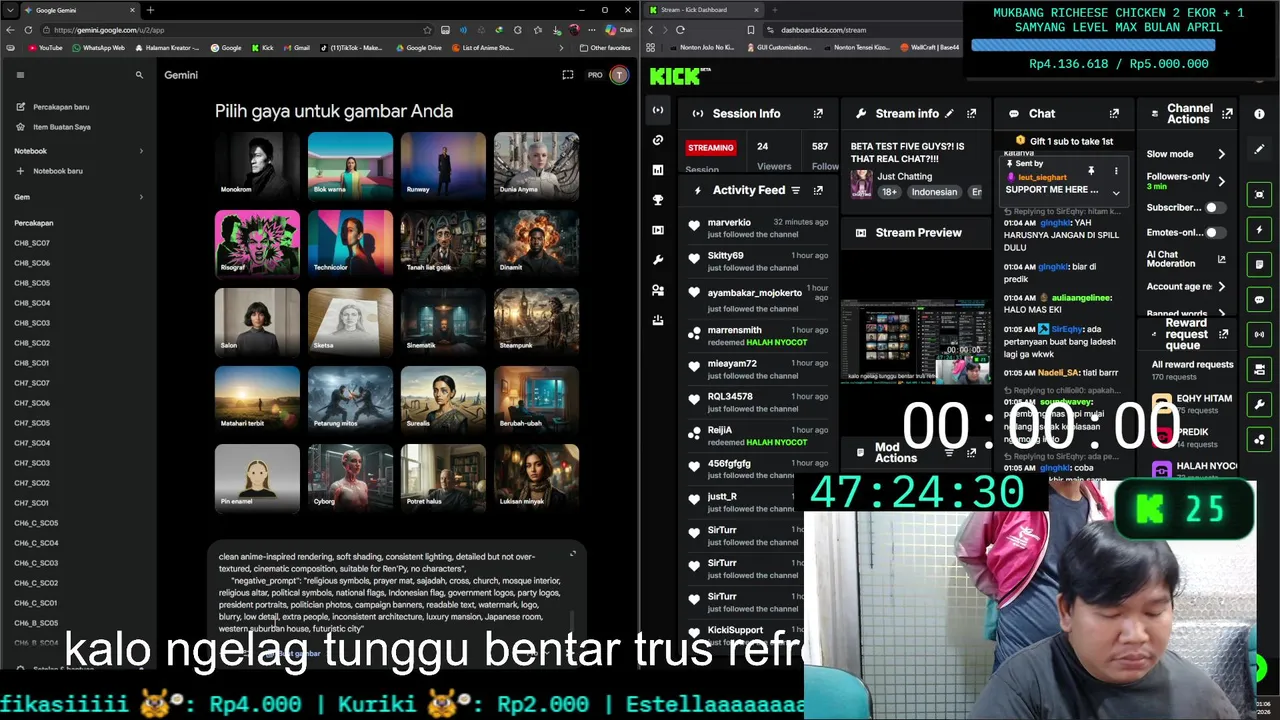Expand Account age restriction settings
The image size is (1280, 720).
[x=1221, y=286]
